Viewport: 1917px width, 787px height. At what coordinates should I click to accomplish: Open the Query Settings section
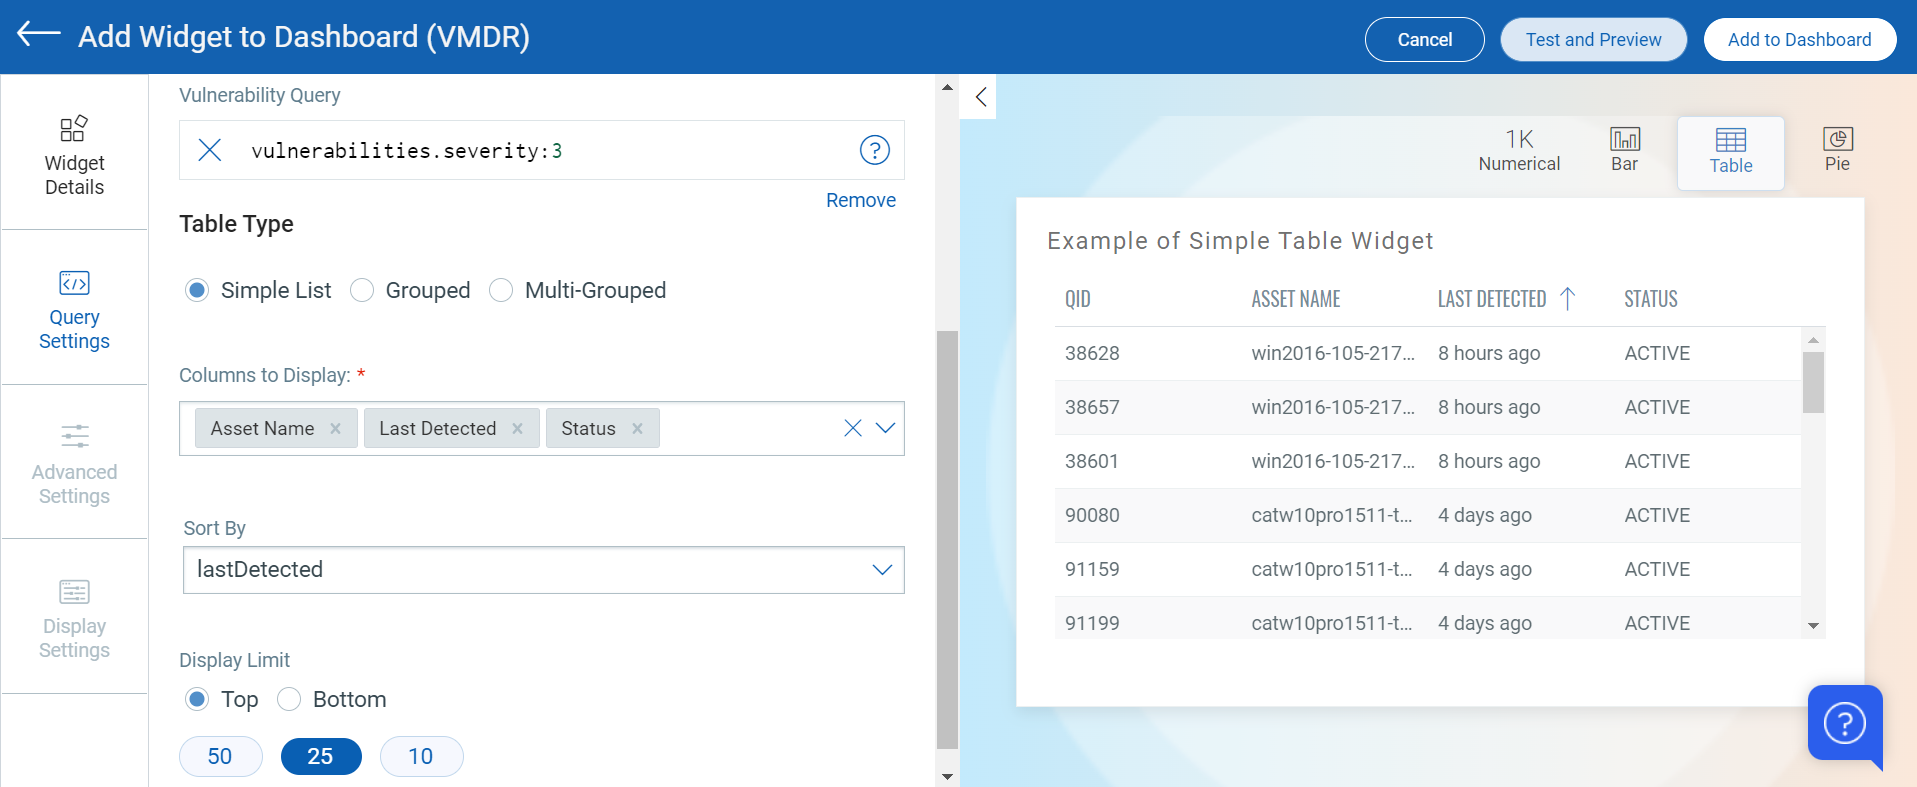coord(74,310)
